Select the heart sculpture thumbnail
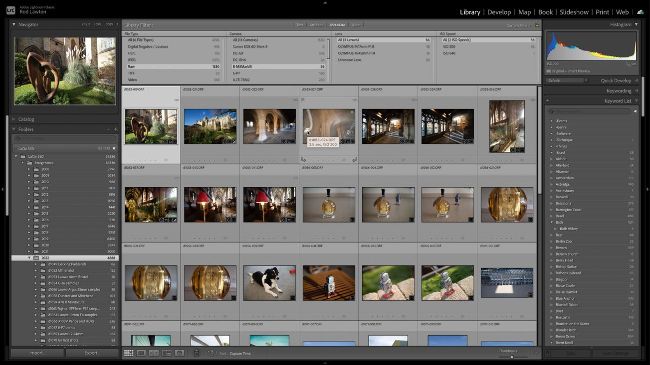Image resolution: width=650 pixels, height=365 pixels. pyautogui.click(x=151, y=127)
